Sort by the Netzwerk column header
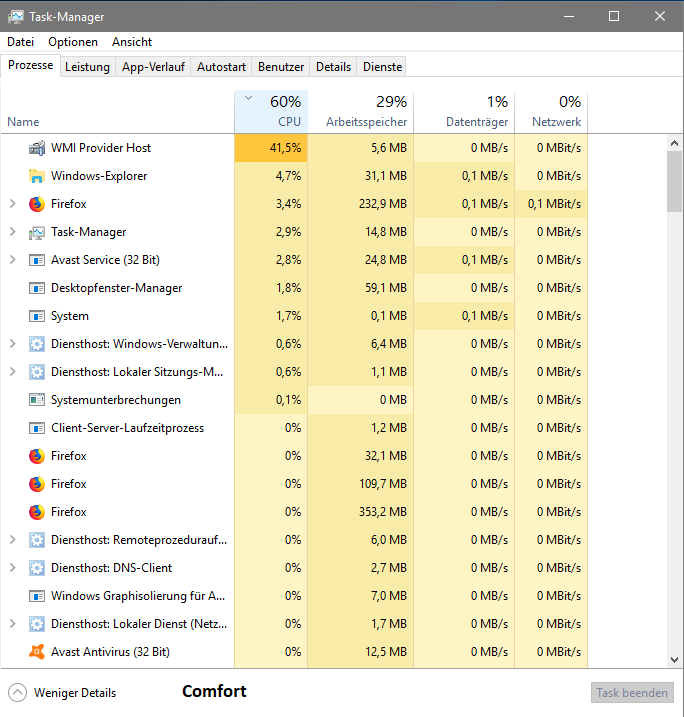This screenshot has height=717, width=684. point(551,112)
